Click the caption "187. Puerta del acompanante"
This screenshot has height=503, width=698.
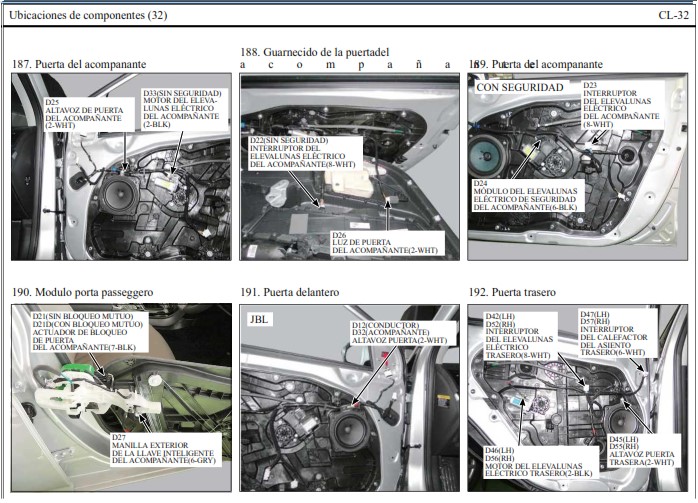(79, 64)
